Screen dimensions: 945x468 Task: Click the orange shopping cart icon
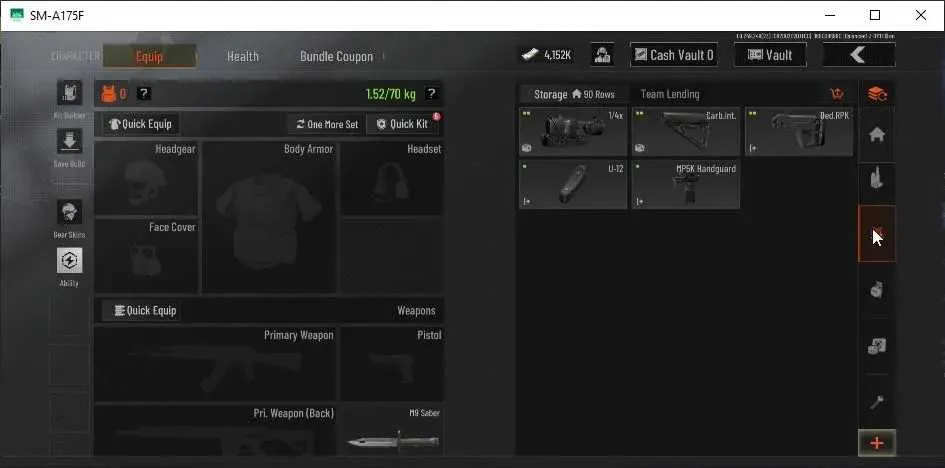(837, 94)
